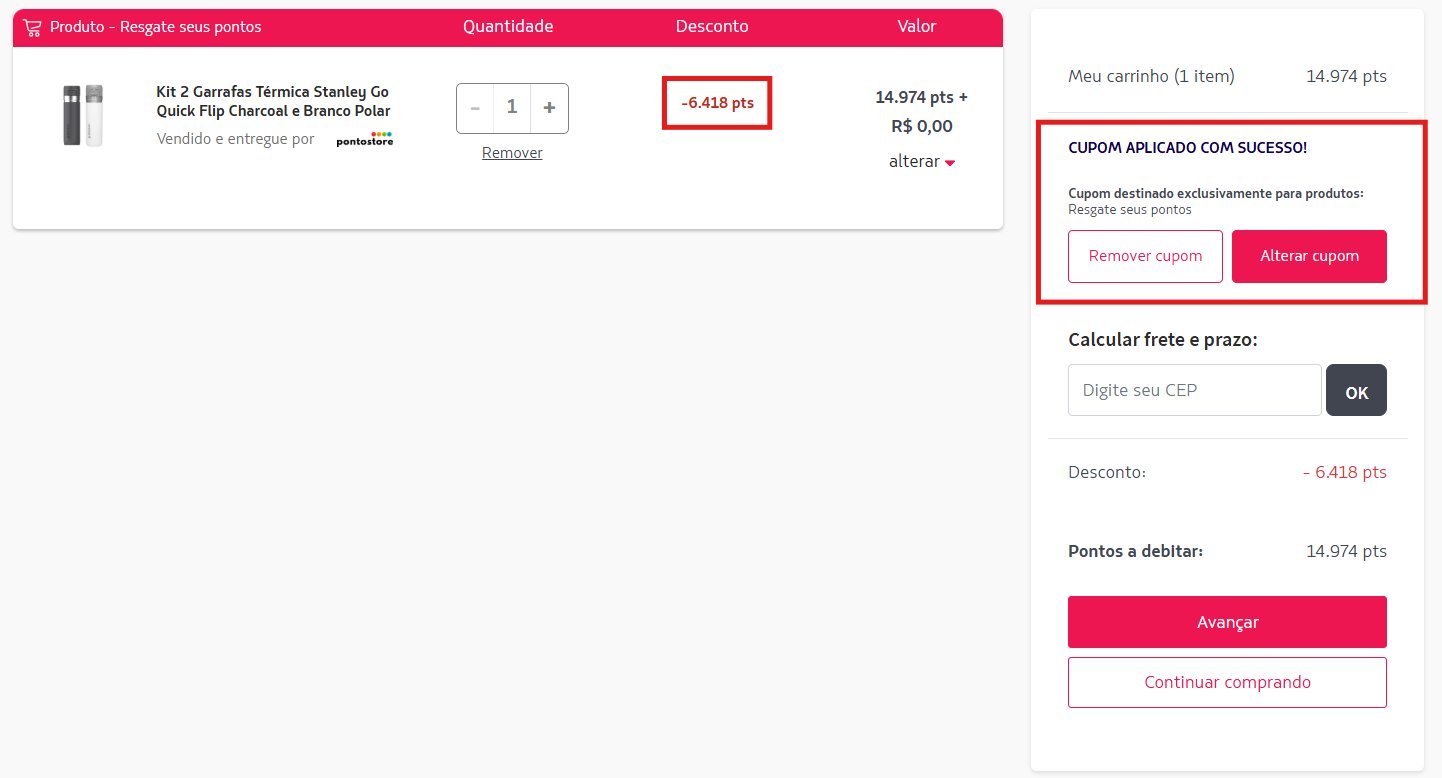Remove the item via Remover link
This screenshot has height=778, width=1442.
click(512, 153)
